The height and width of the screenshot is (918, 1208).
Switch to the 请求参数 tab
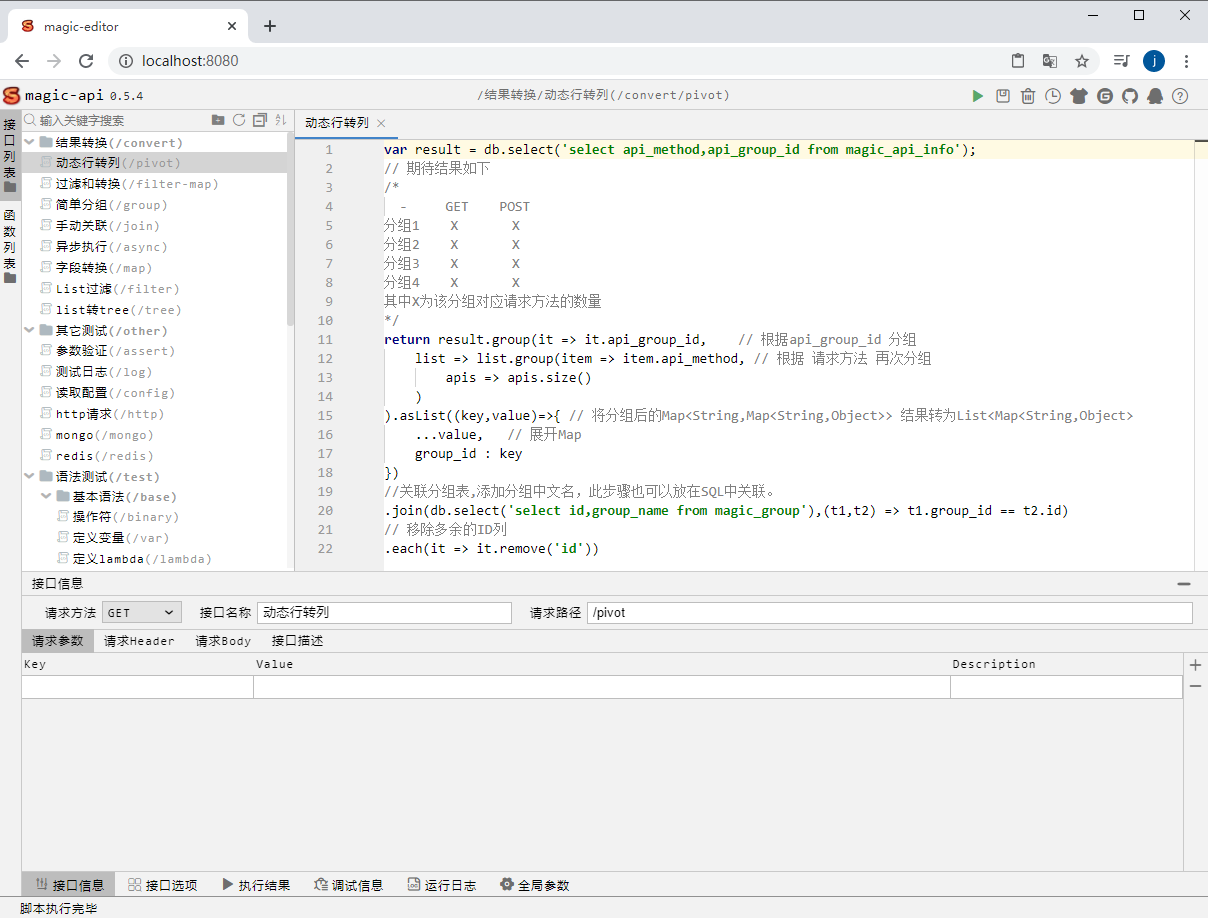[x=58, y=641]
